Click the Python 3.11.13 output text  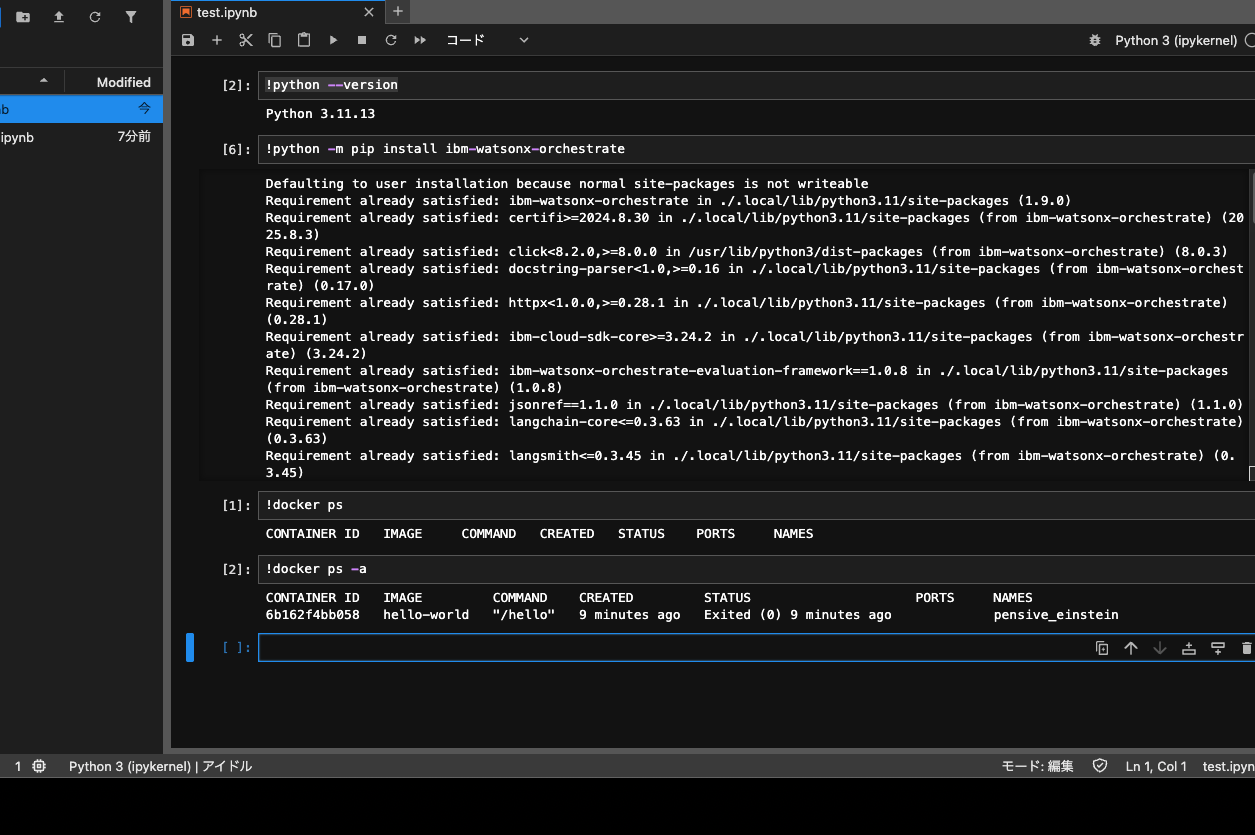320,114
